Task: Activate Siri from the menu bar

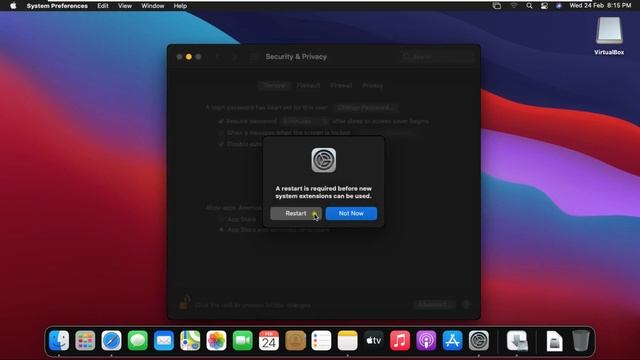Action: point(559,6)
